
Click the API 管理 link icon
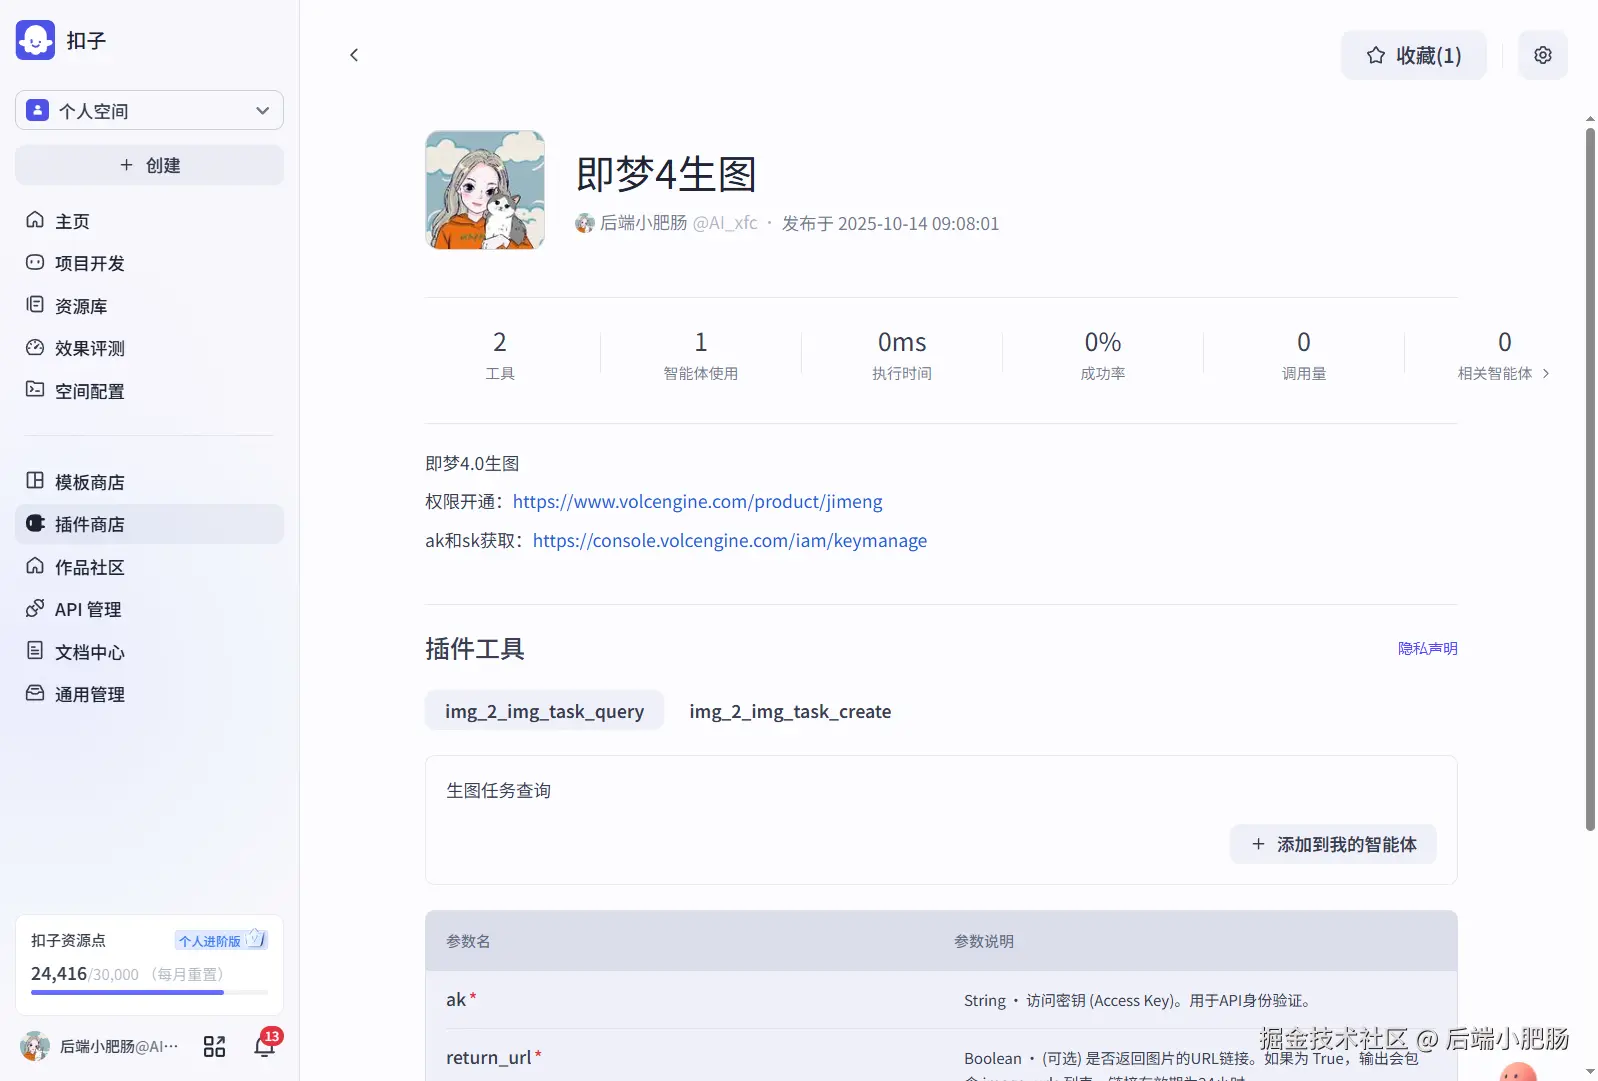(x=35, y=608)
